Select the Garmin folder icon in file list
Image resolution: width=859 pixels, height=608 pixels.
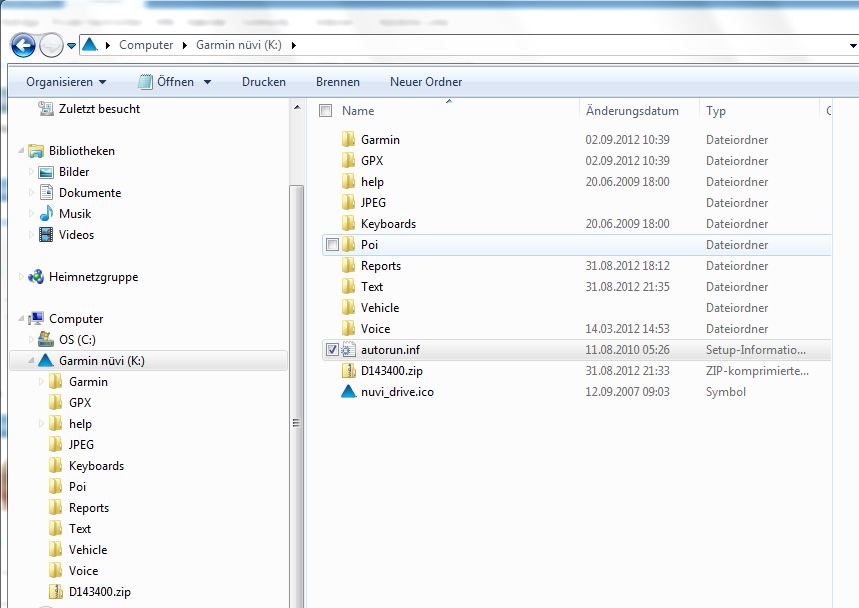click(x=348, y=139)
